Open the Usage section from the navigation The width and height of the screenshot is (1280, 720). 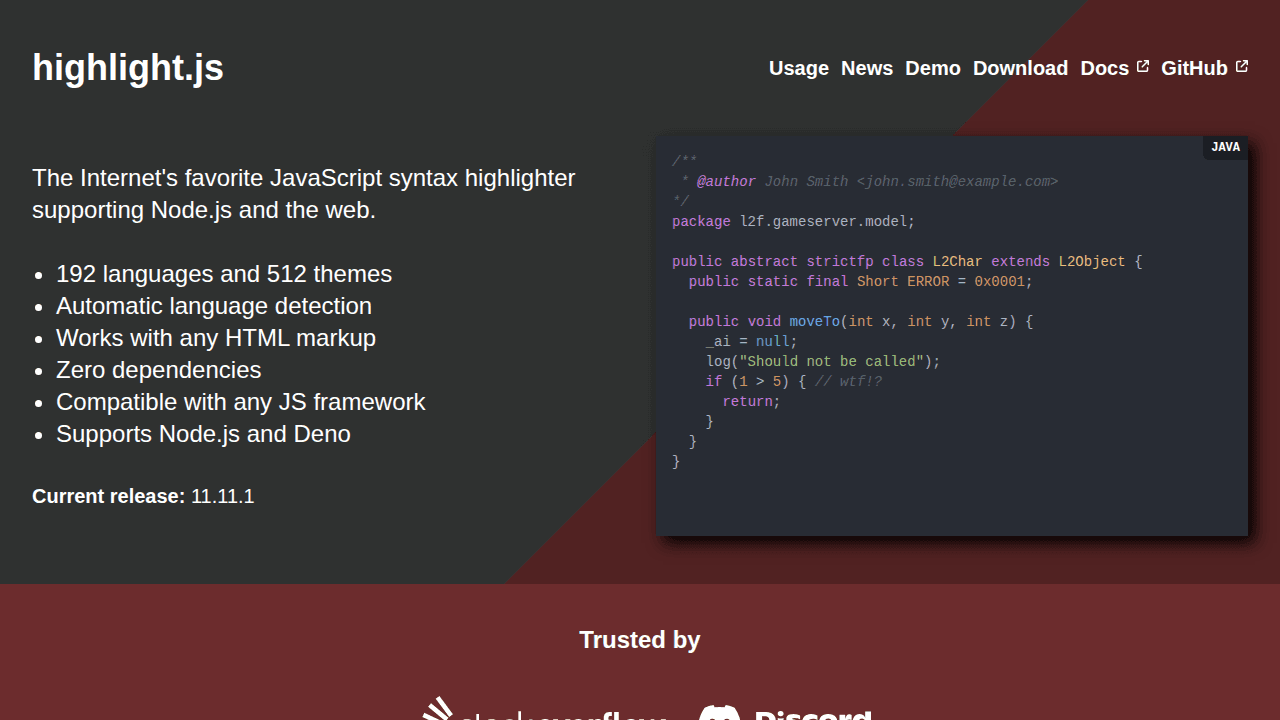798,68
